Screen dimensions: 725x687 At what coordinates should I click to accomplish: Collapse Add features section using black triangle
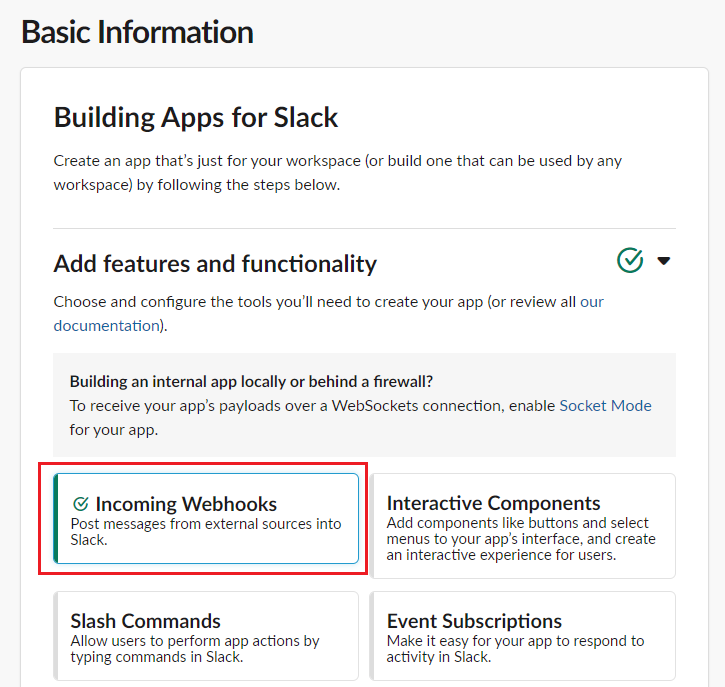point(664,261)
